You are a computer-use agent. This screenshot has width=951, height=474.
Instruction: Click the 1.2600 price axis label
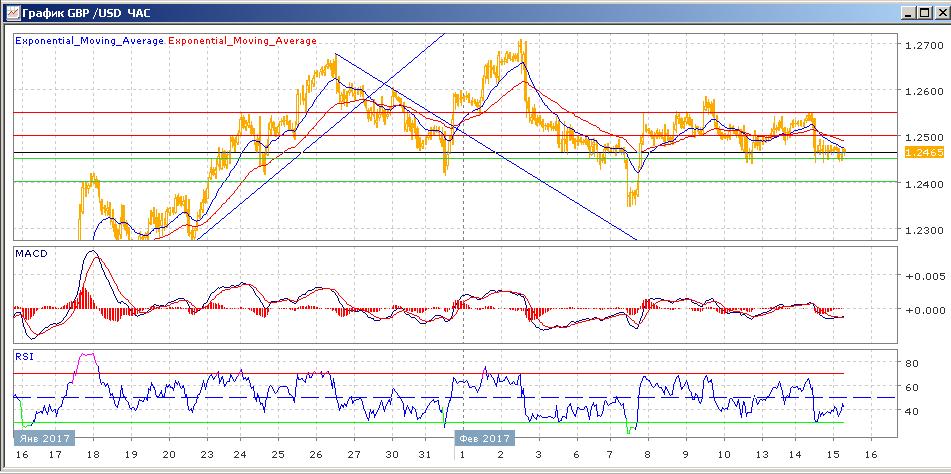(x=919, y=92)
